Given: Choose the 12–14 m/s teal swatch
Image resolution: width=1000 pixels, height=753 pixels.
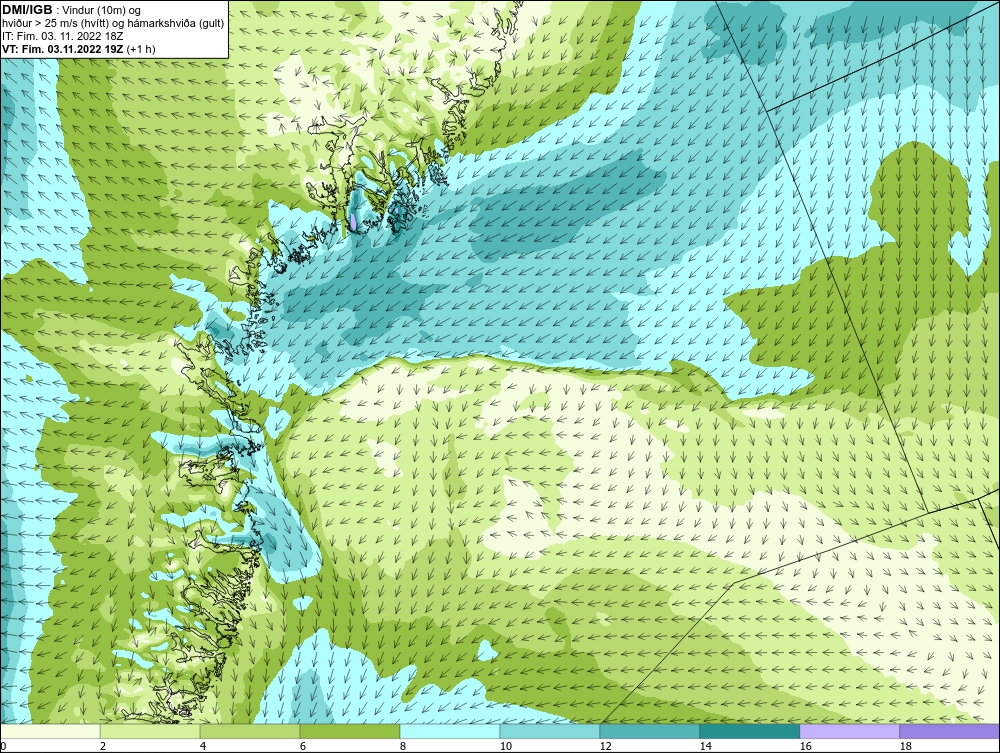Looking at the screenshot, I should click(650, 731).
